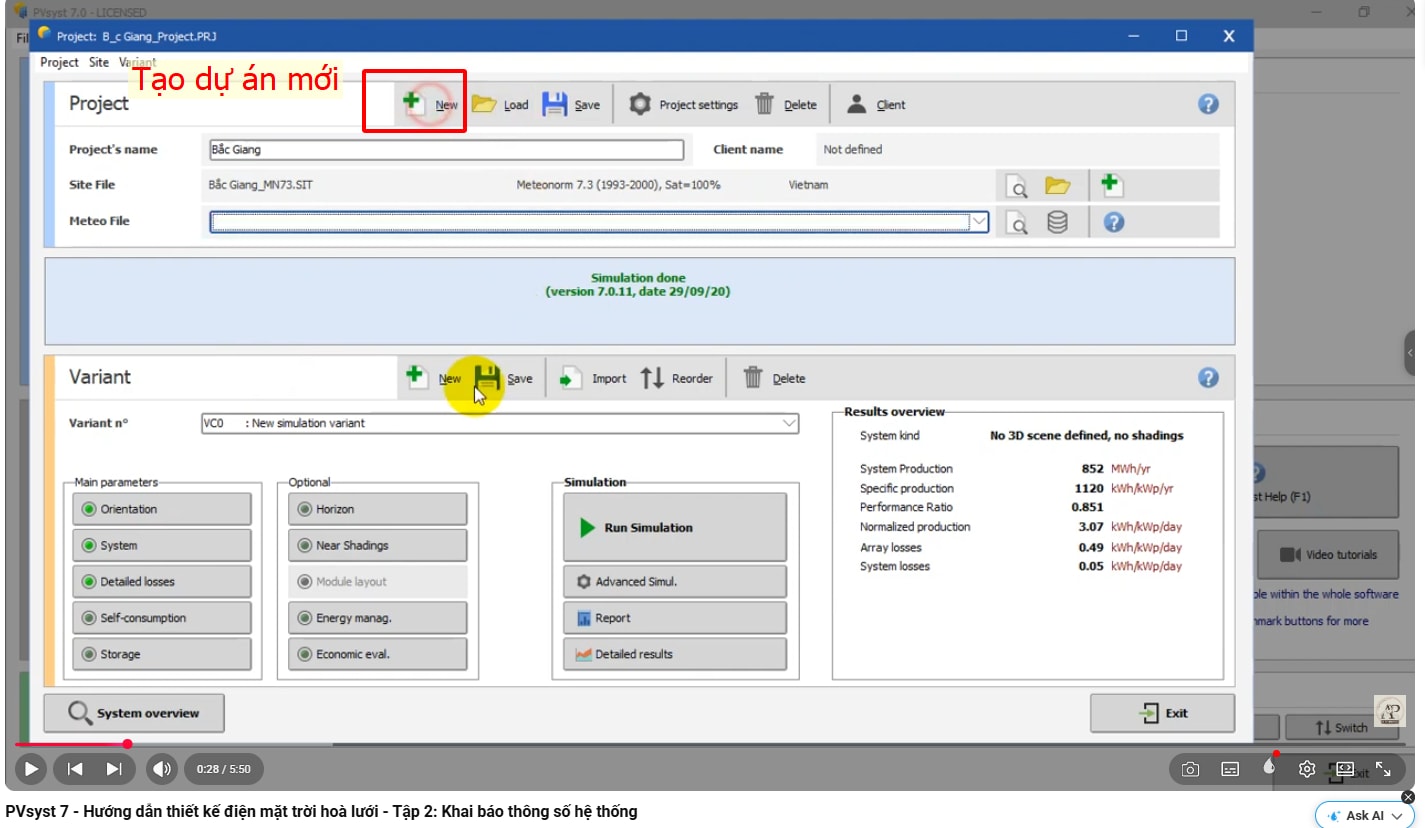Open help for the Project section
The height and width of the screenshot is (828, 1425).
coord(1208,104)
